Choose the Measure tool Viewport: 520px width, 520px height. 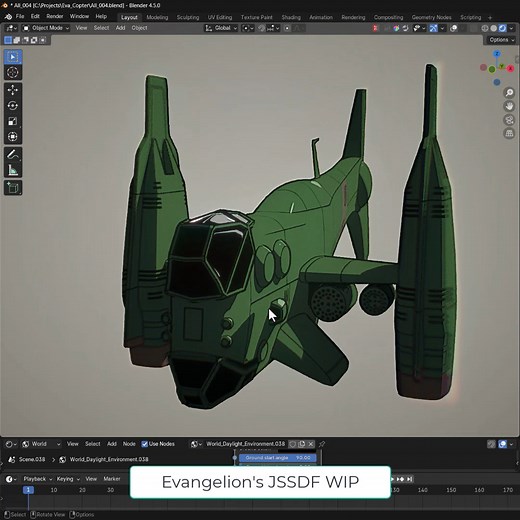pos(13,170)
